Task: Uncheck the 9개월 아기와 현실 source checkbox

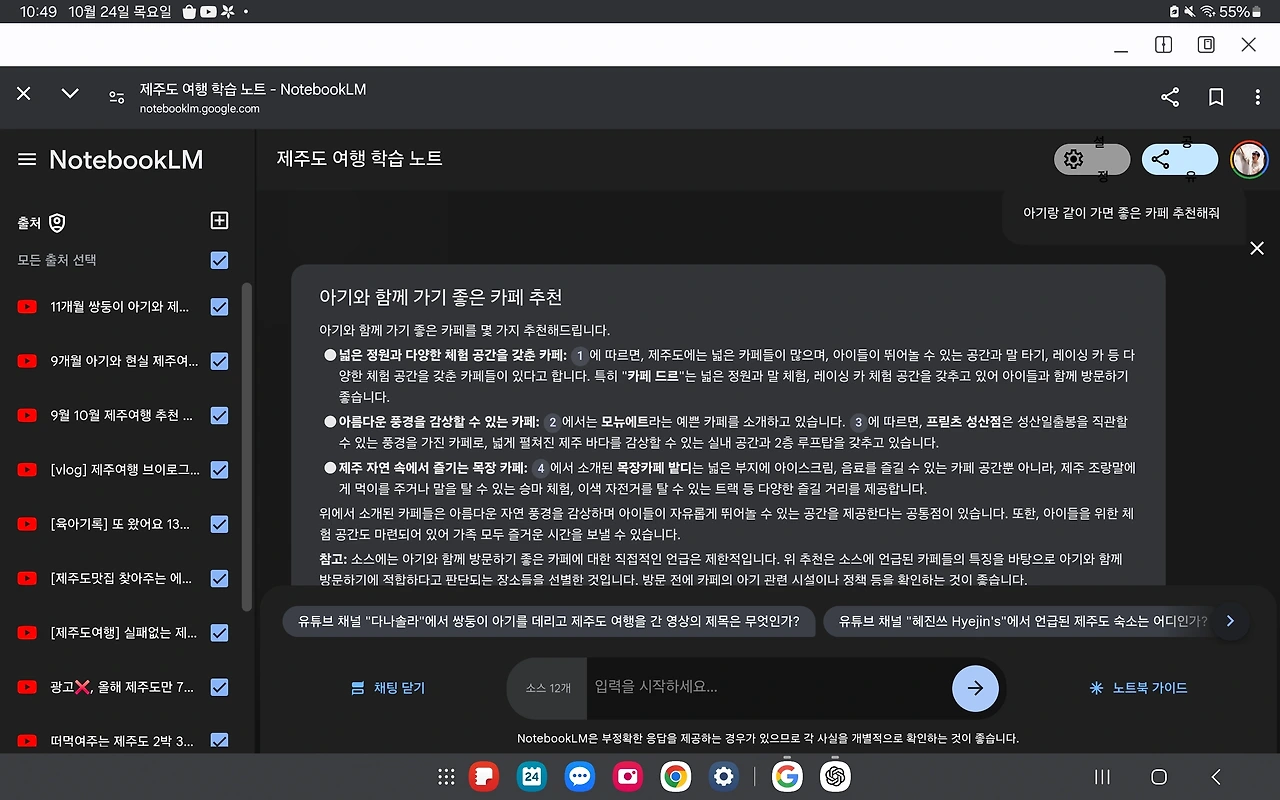Action: (x=220, y=361)
